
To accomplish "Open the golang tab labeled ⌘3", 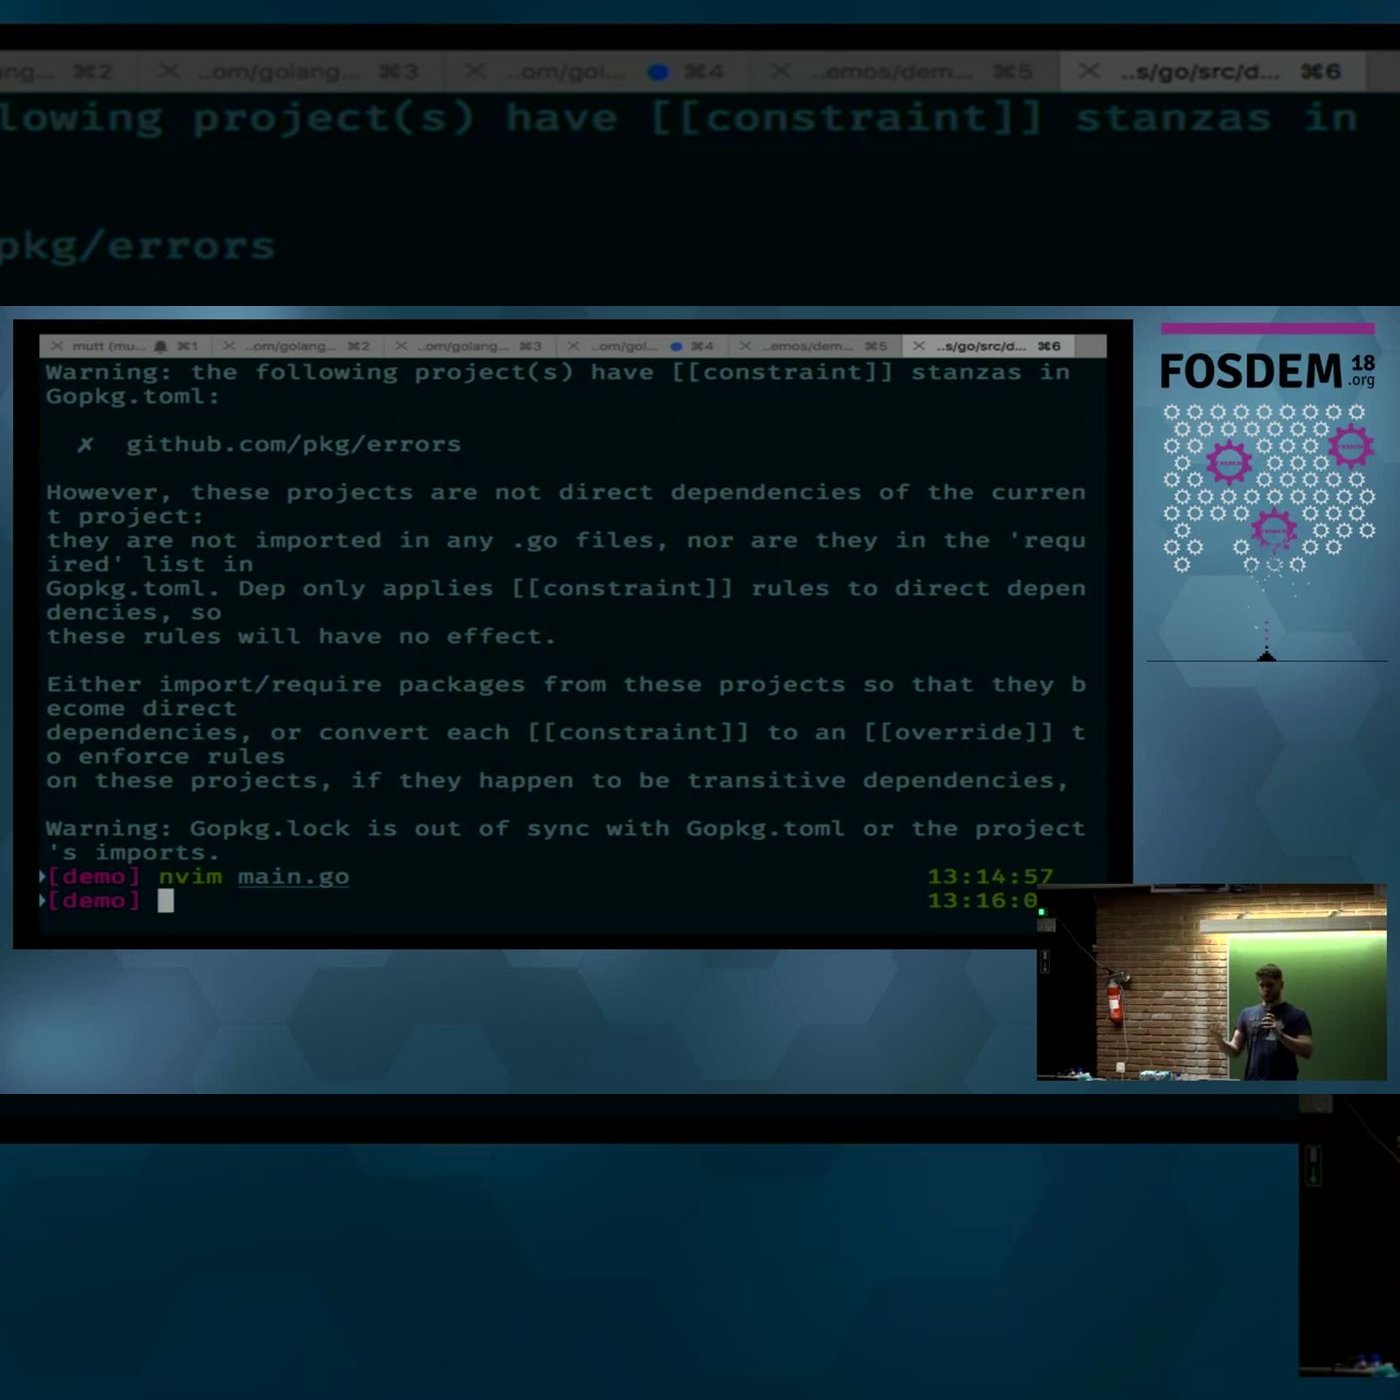I will pyautogui.click(x=469, y=346).
